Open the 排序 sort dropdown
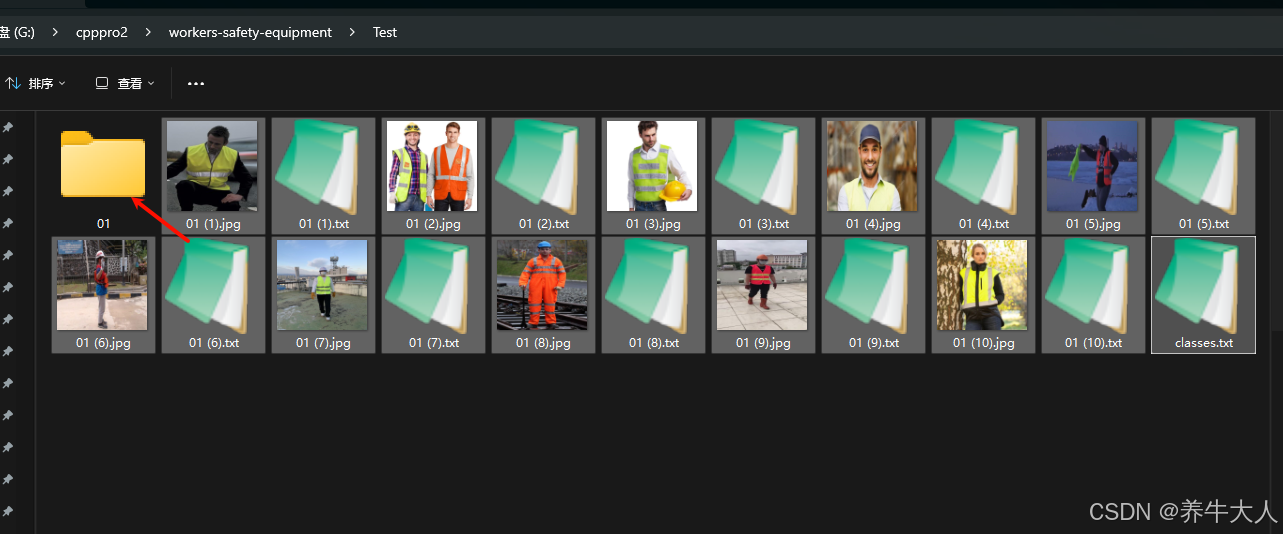1283x534 pixels. (36, 83)
